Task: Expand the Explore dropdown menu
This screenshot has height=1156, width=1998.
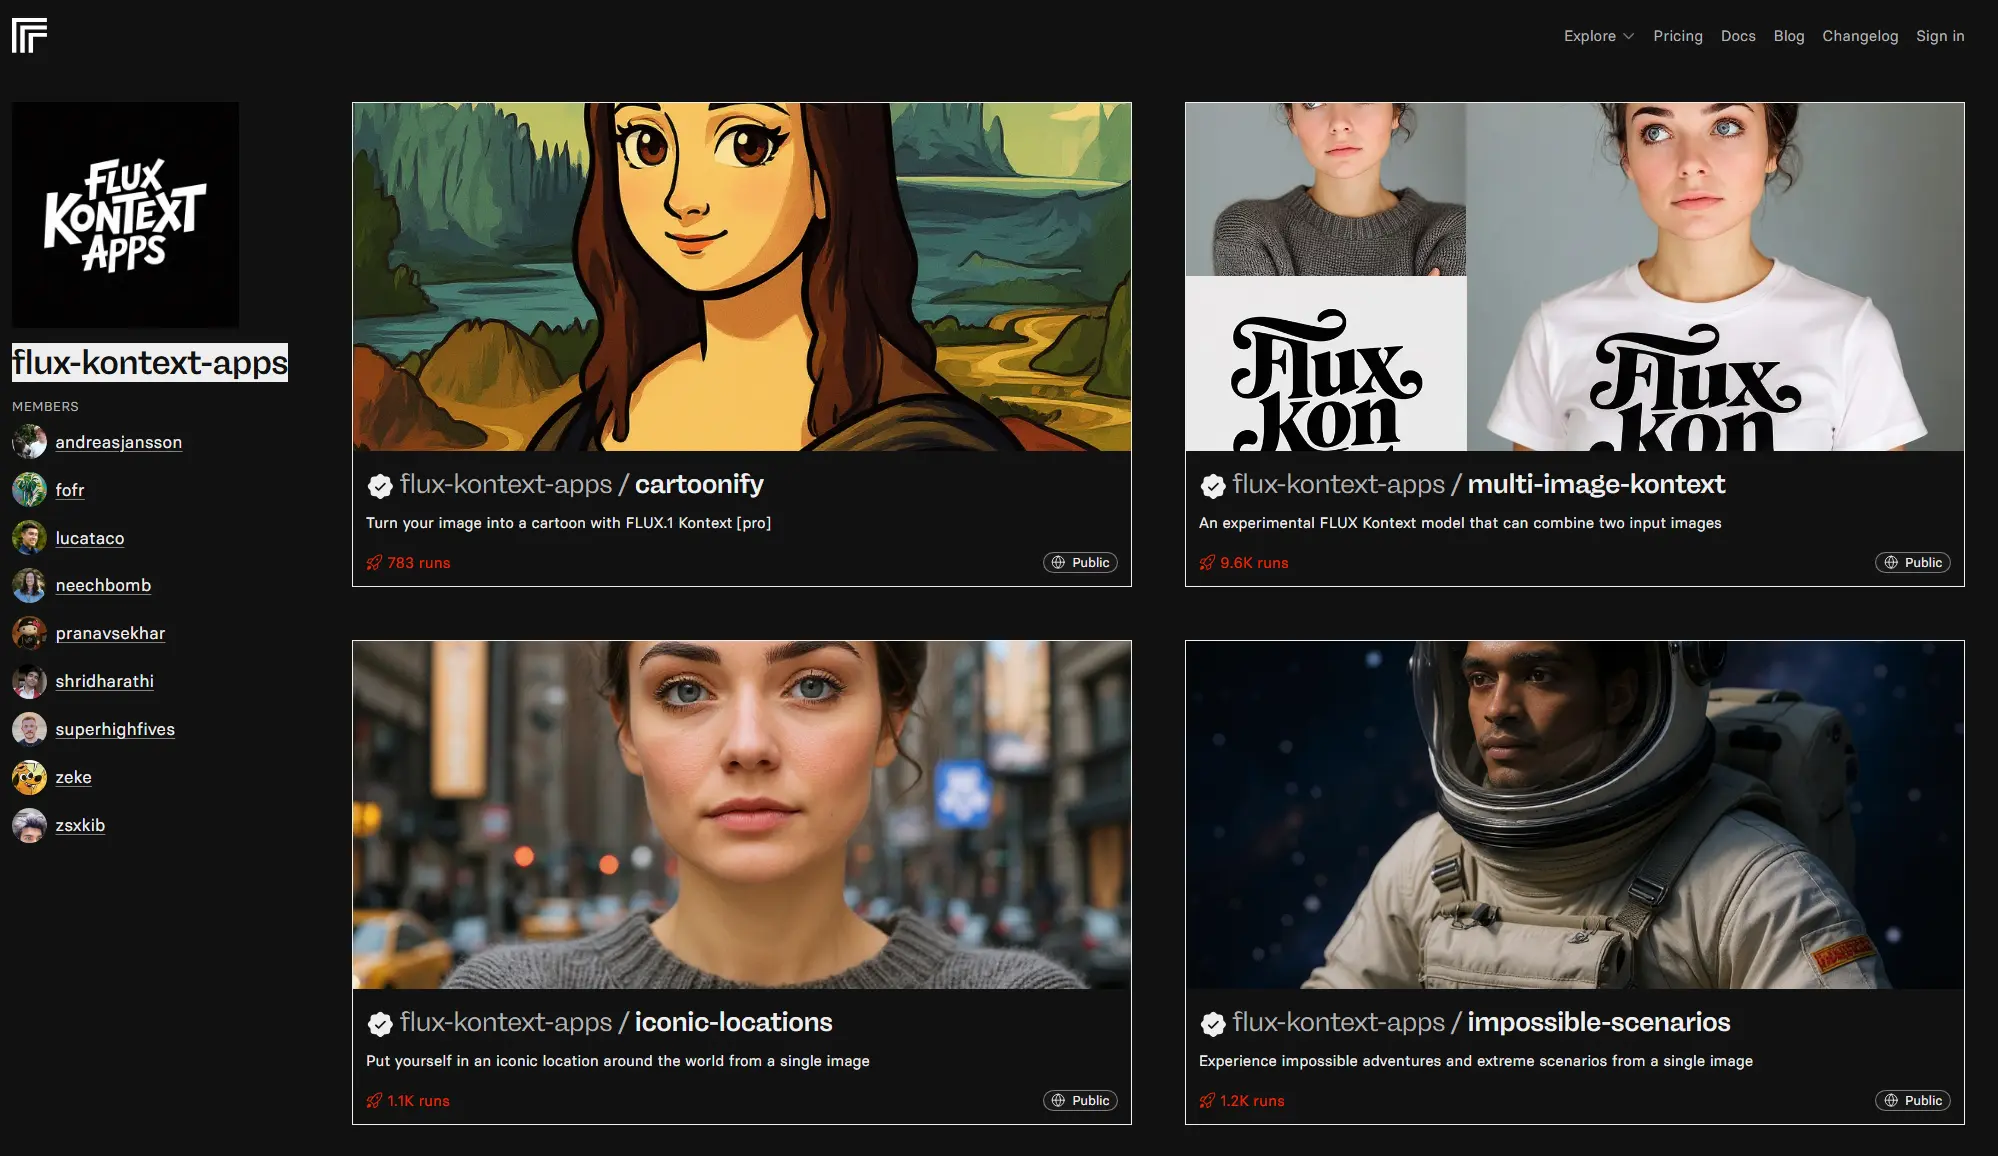Action: pos(1590,36)
